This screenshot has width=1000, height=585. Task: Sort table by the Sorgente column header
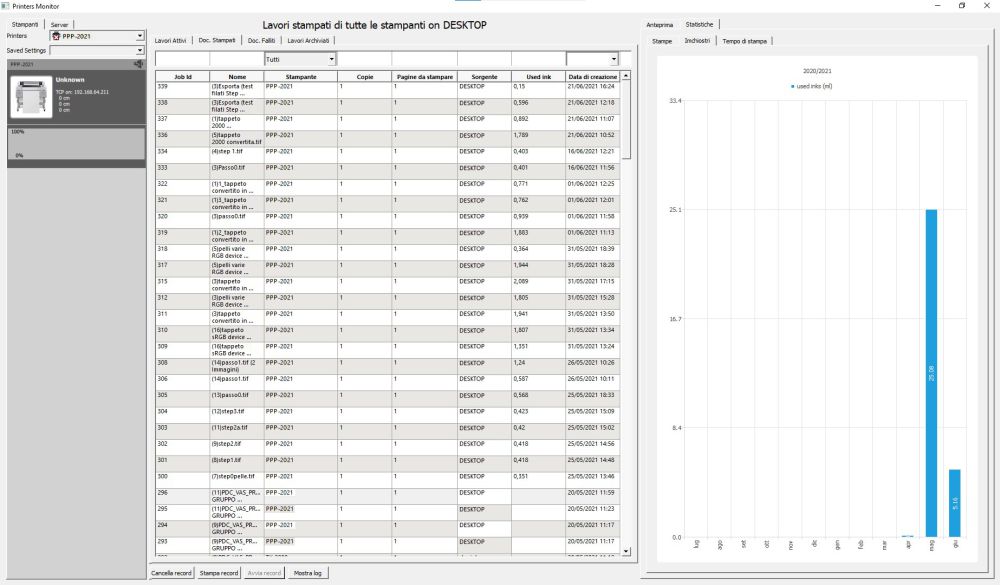pyautogui.click(x=484, y=77)
